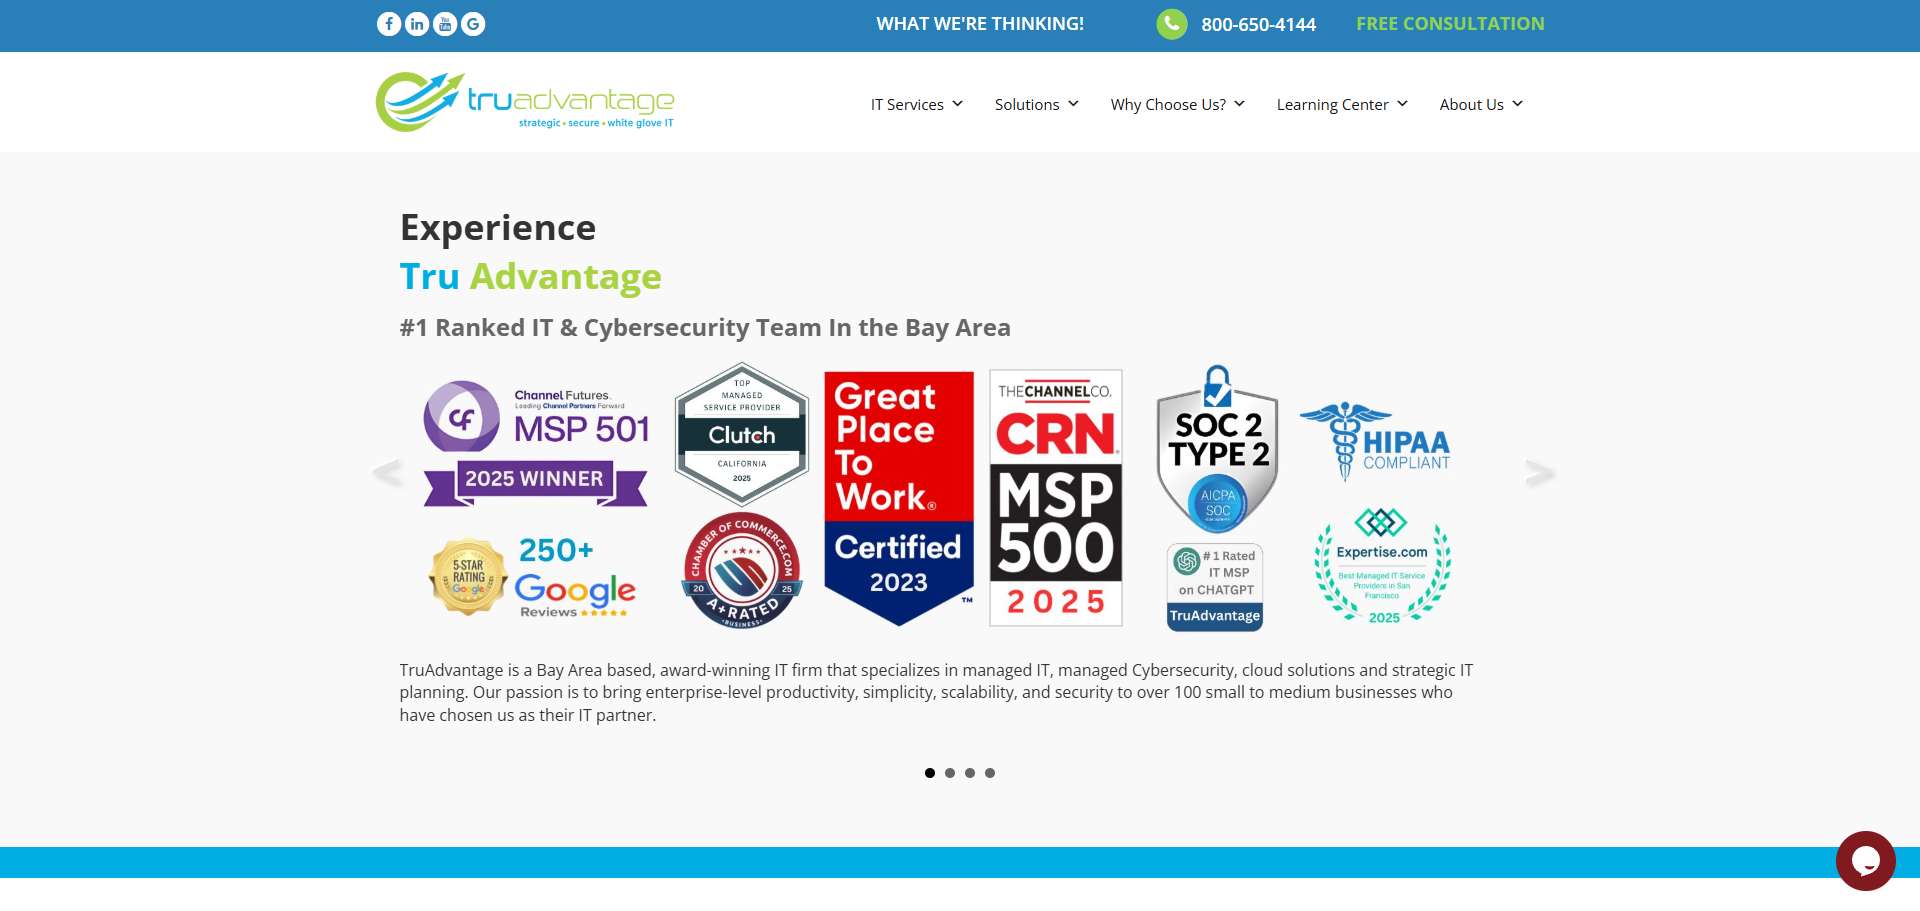Screen dimensions: 1920x911
Task: Click the Chamber of Commerce A+ Rated badge
Action: (x=742, y=571)
